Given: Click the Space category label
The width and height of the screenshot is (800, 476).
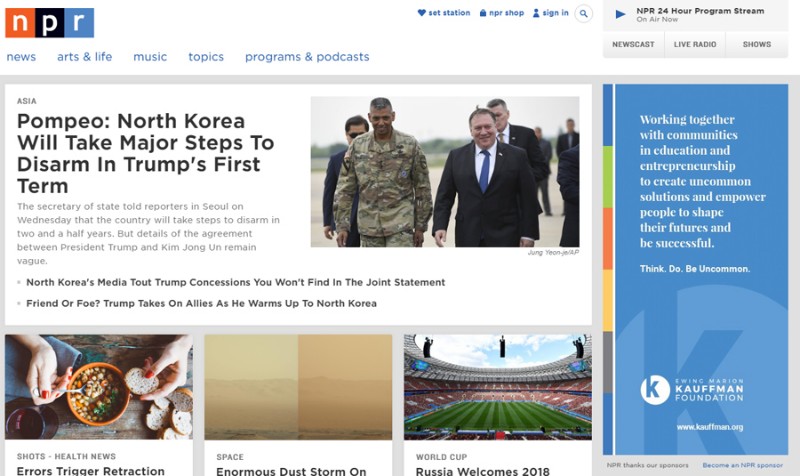Looking at the screenshot, I should (230, 457).
